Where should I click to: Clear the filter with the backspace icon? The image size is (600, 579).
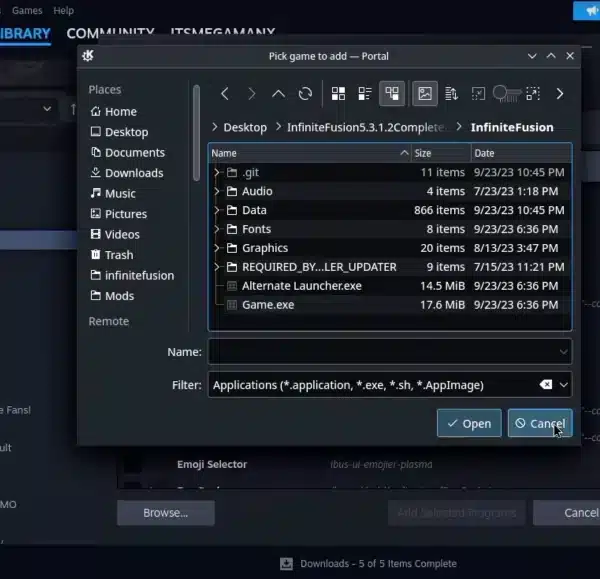(546, 384)
